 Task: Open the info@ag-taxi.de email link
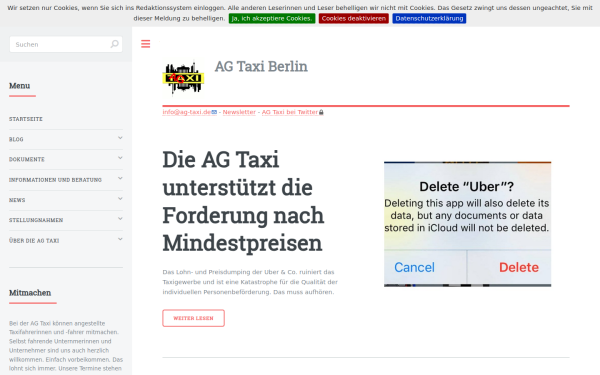187,112
